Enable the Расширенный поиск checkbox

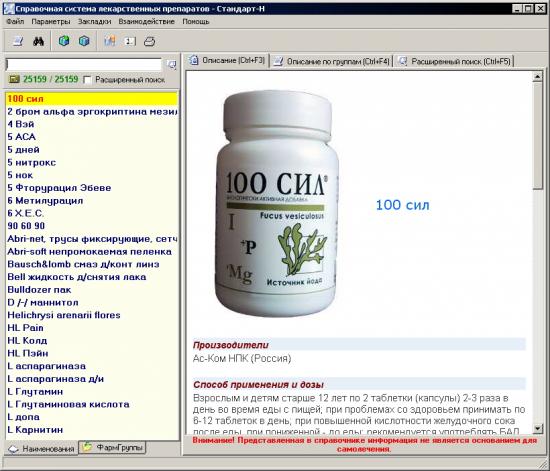pos(87,80)
